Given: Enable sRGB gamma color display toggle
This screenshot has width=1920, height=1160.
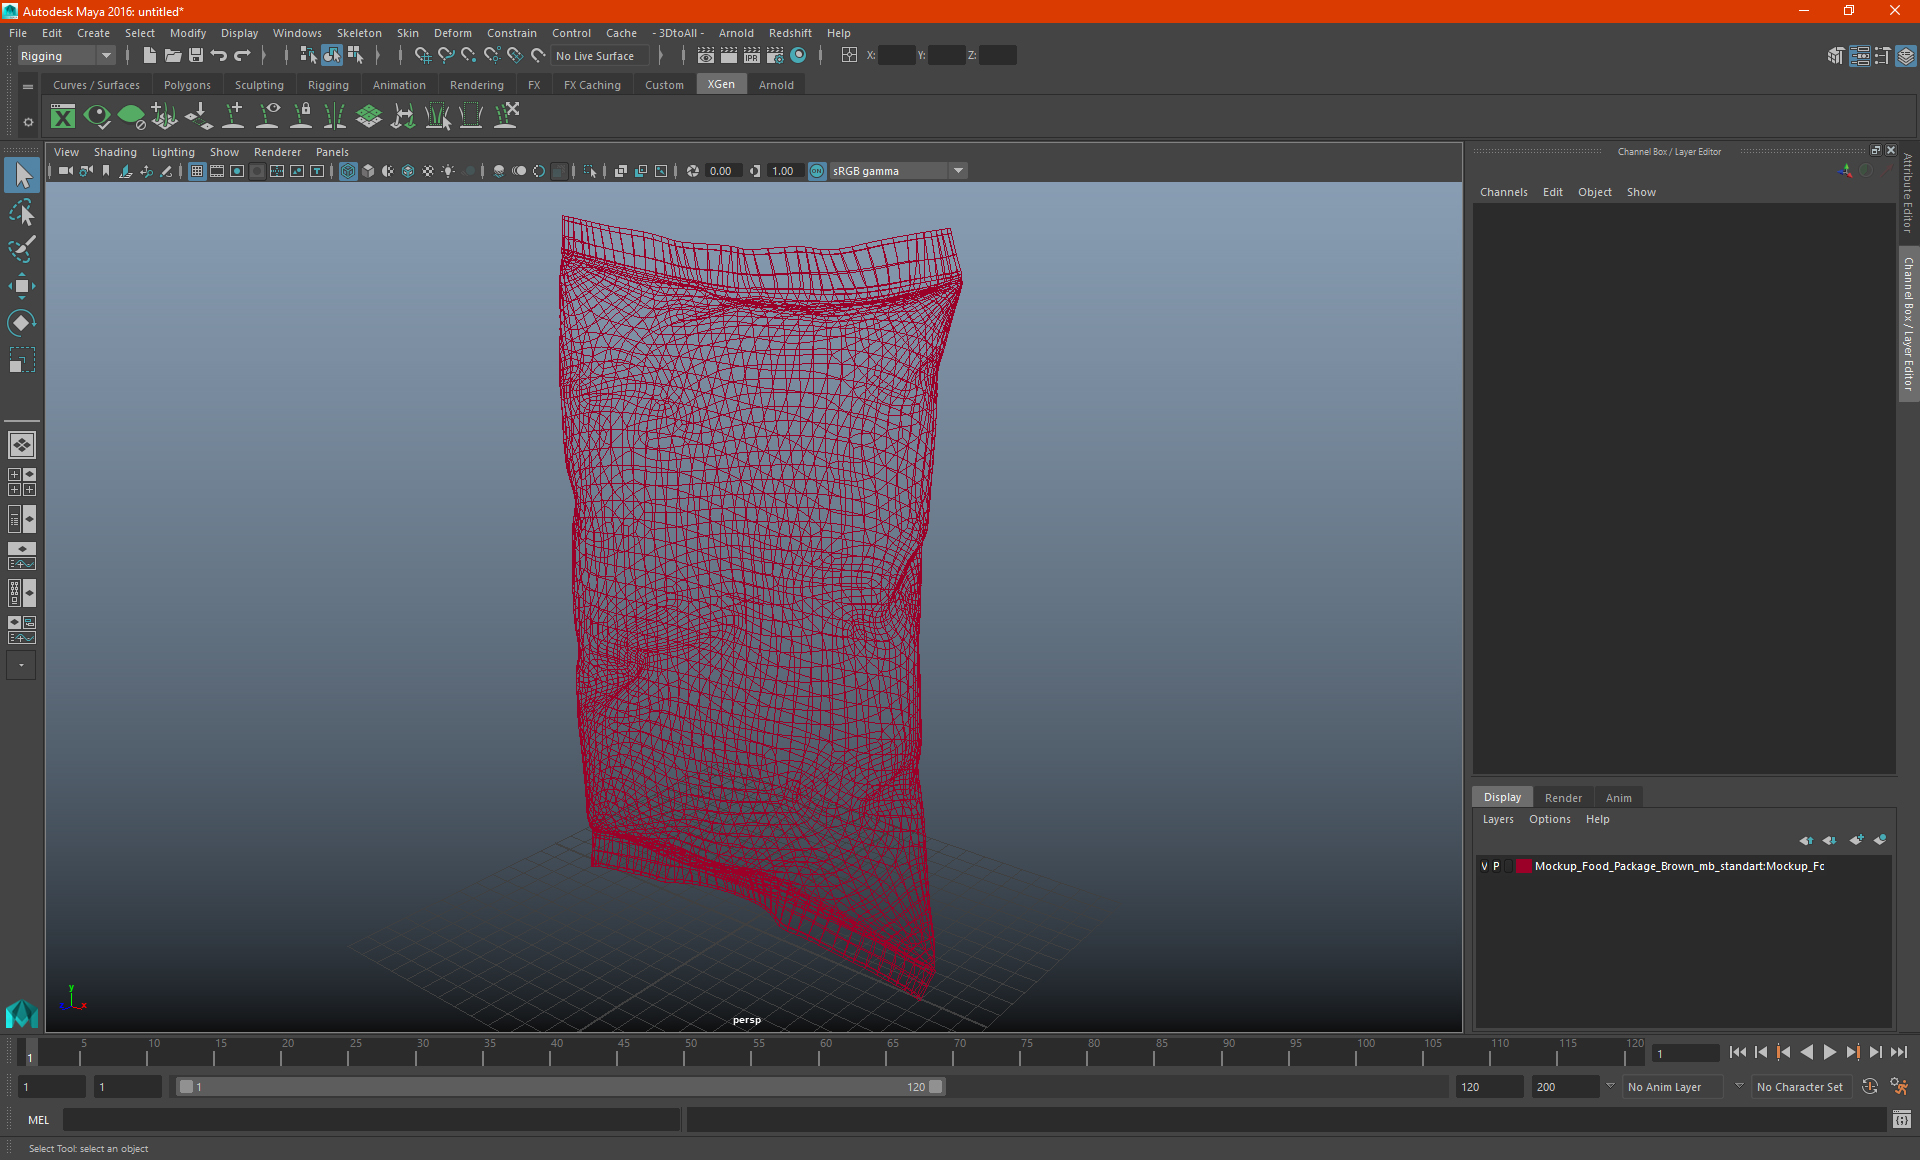Looking at the screenshot, I should point(816,171).
